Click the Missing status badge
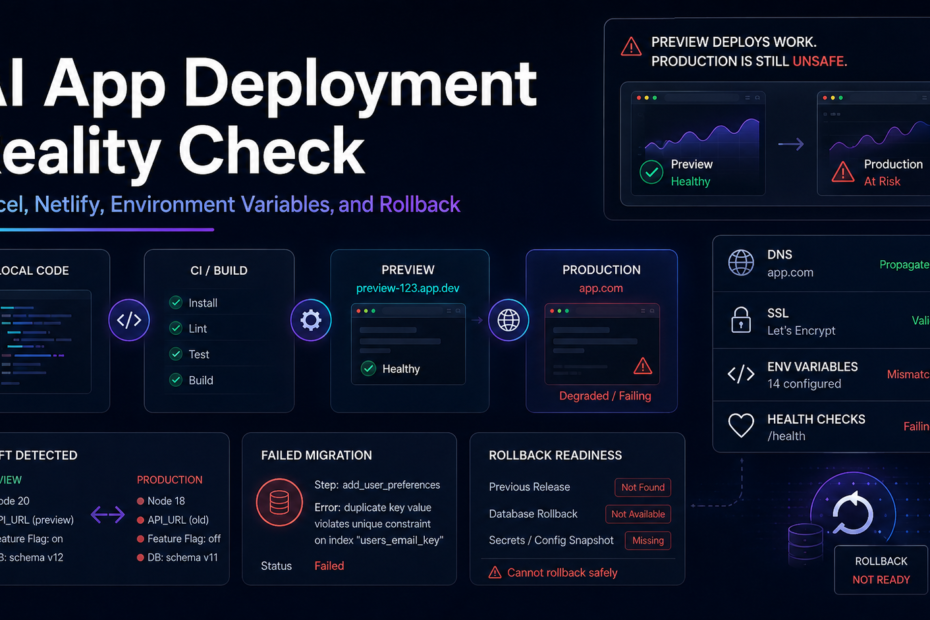930x620 pixels. tap(648, 540)
